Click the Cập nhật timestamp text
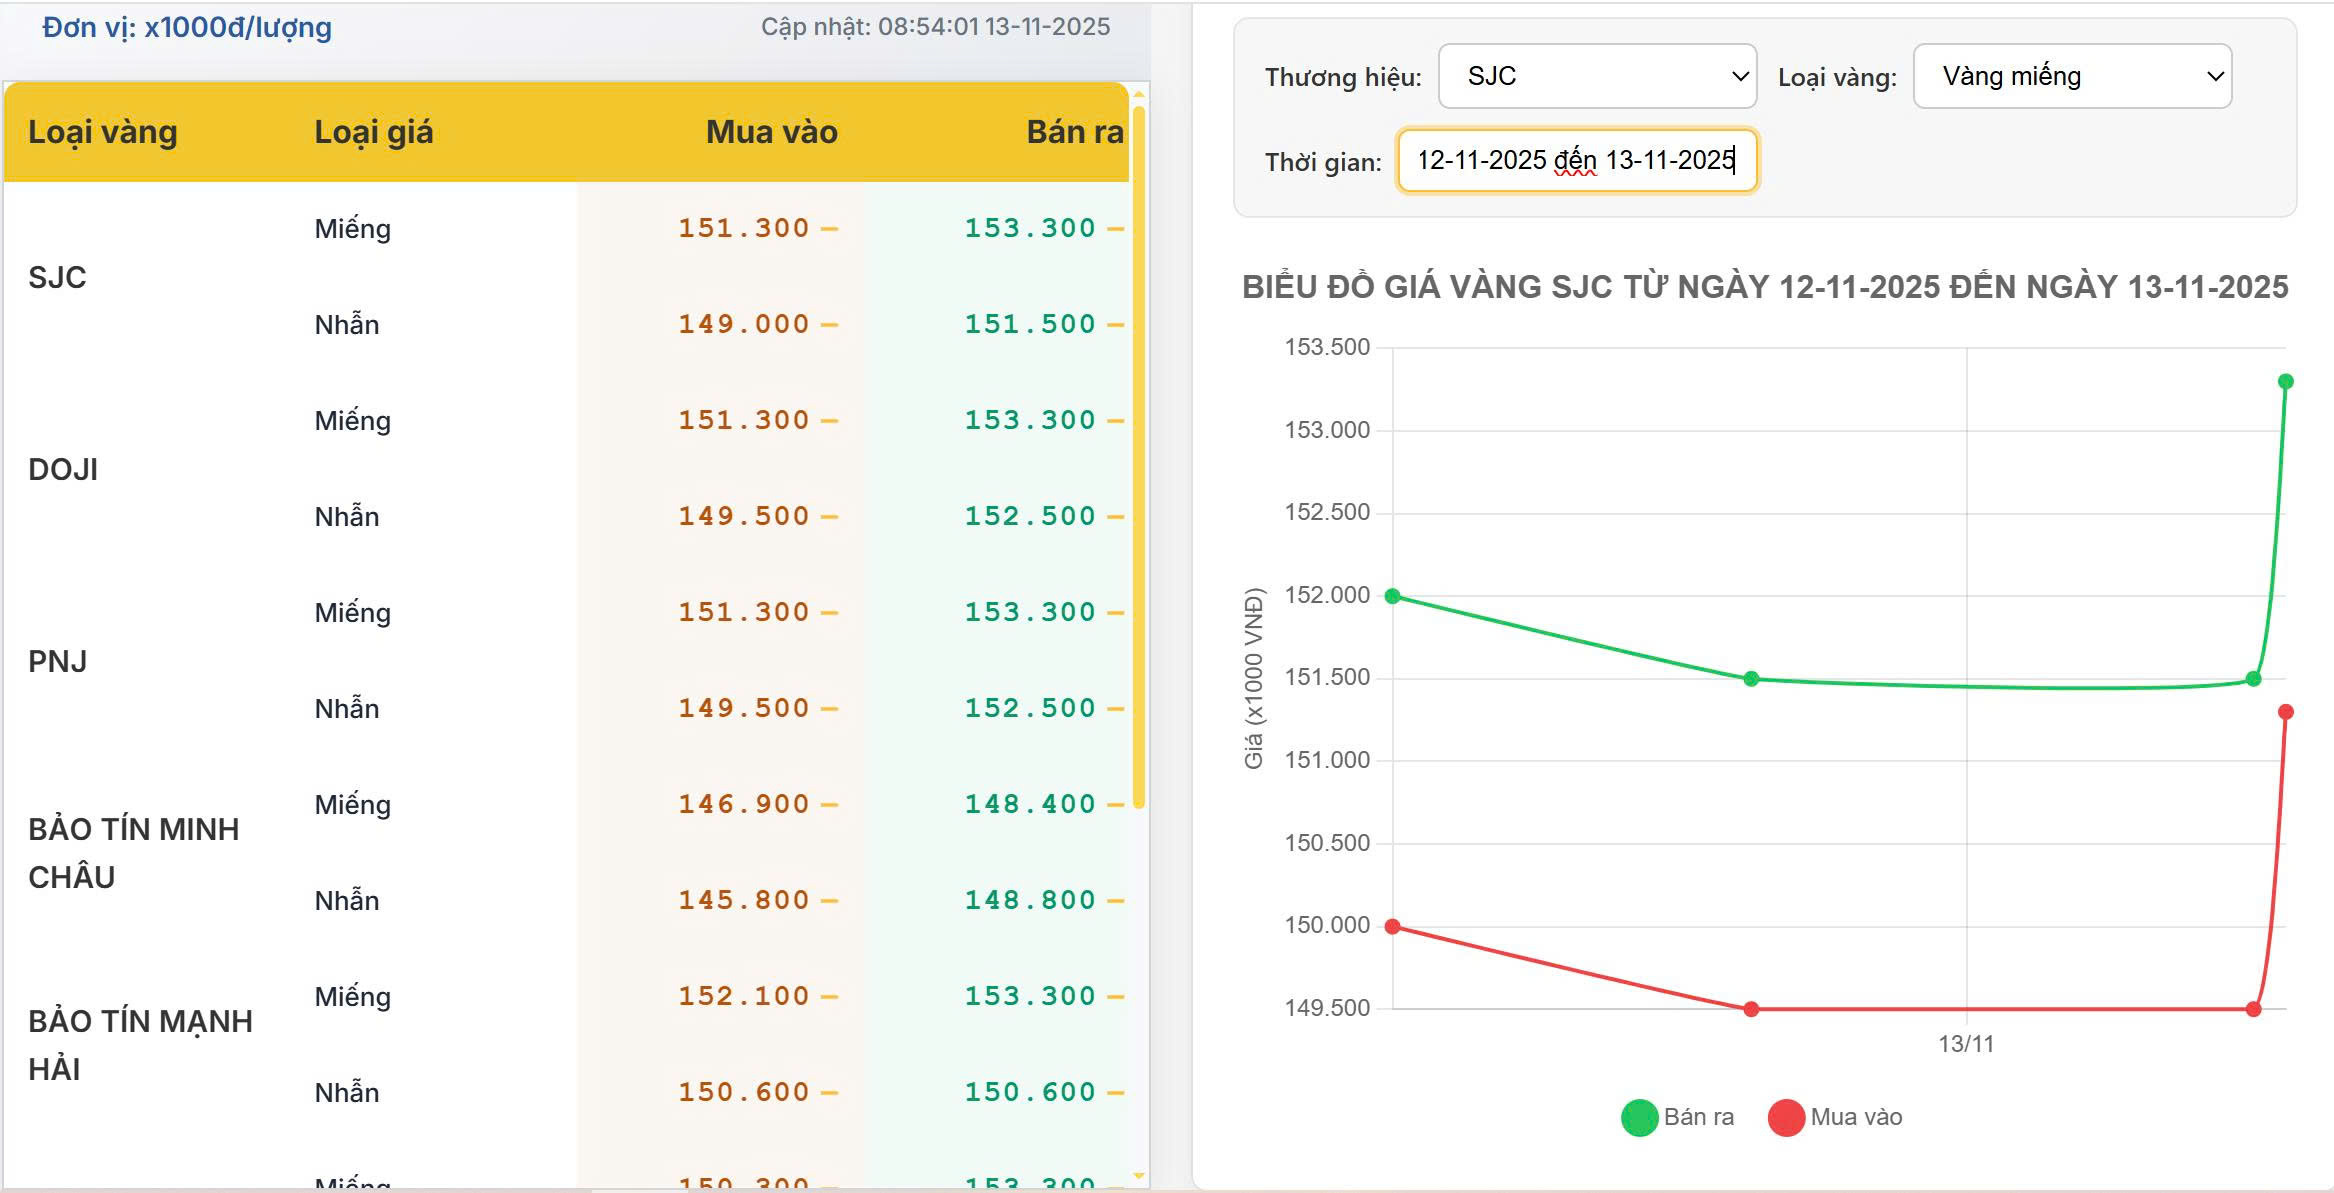This screenshot has height=1193, width=2334. (x=936, y=27)
